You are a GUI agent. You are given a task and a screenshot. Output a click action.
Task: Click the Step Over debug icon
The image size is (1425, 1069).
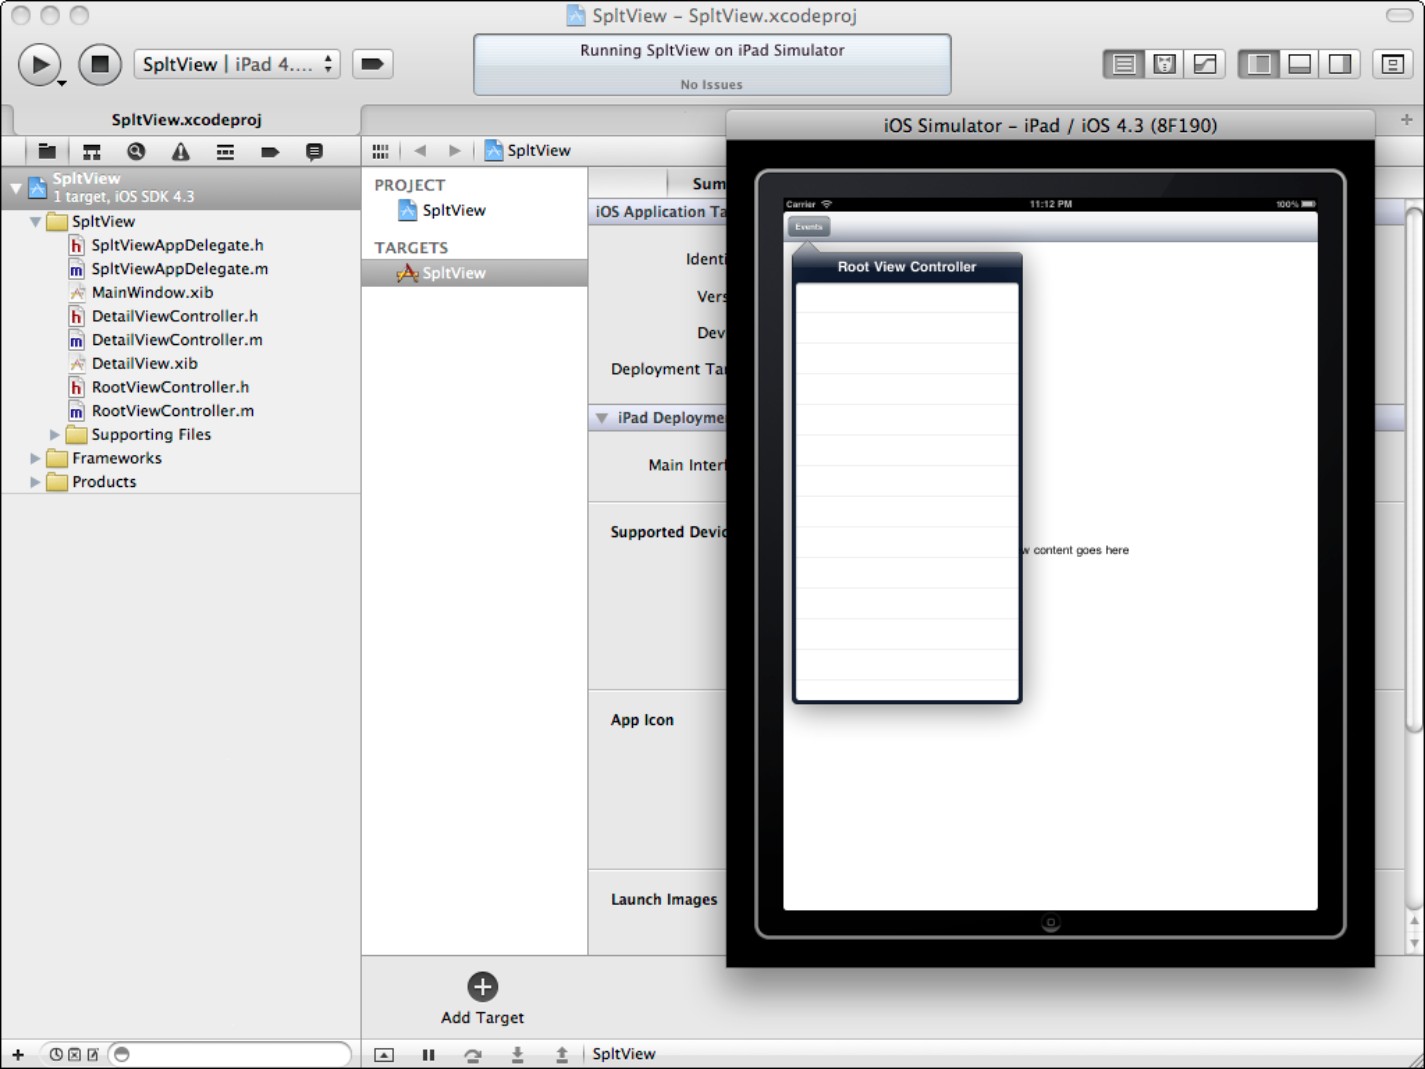click(473, 1054)
